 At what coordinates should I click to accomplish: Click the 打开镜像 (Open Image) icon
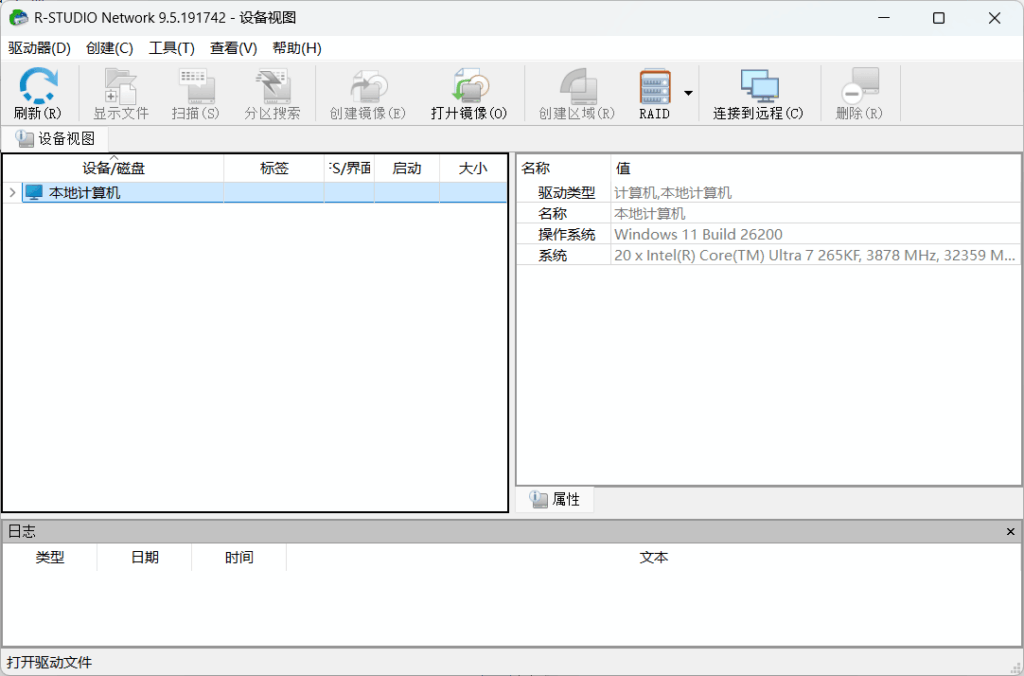pyautogui.click(x=469, y=92)
